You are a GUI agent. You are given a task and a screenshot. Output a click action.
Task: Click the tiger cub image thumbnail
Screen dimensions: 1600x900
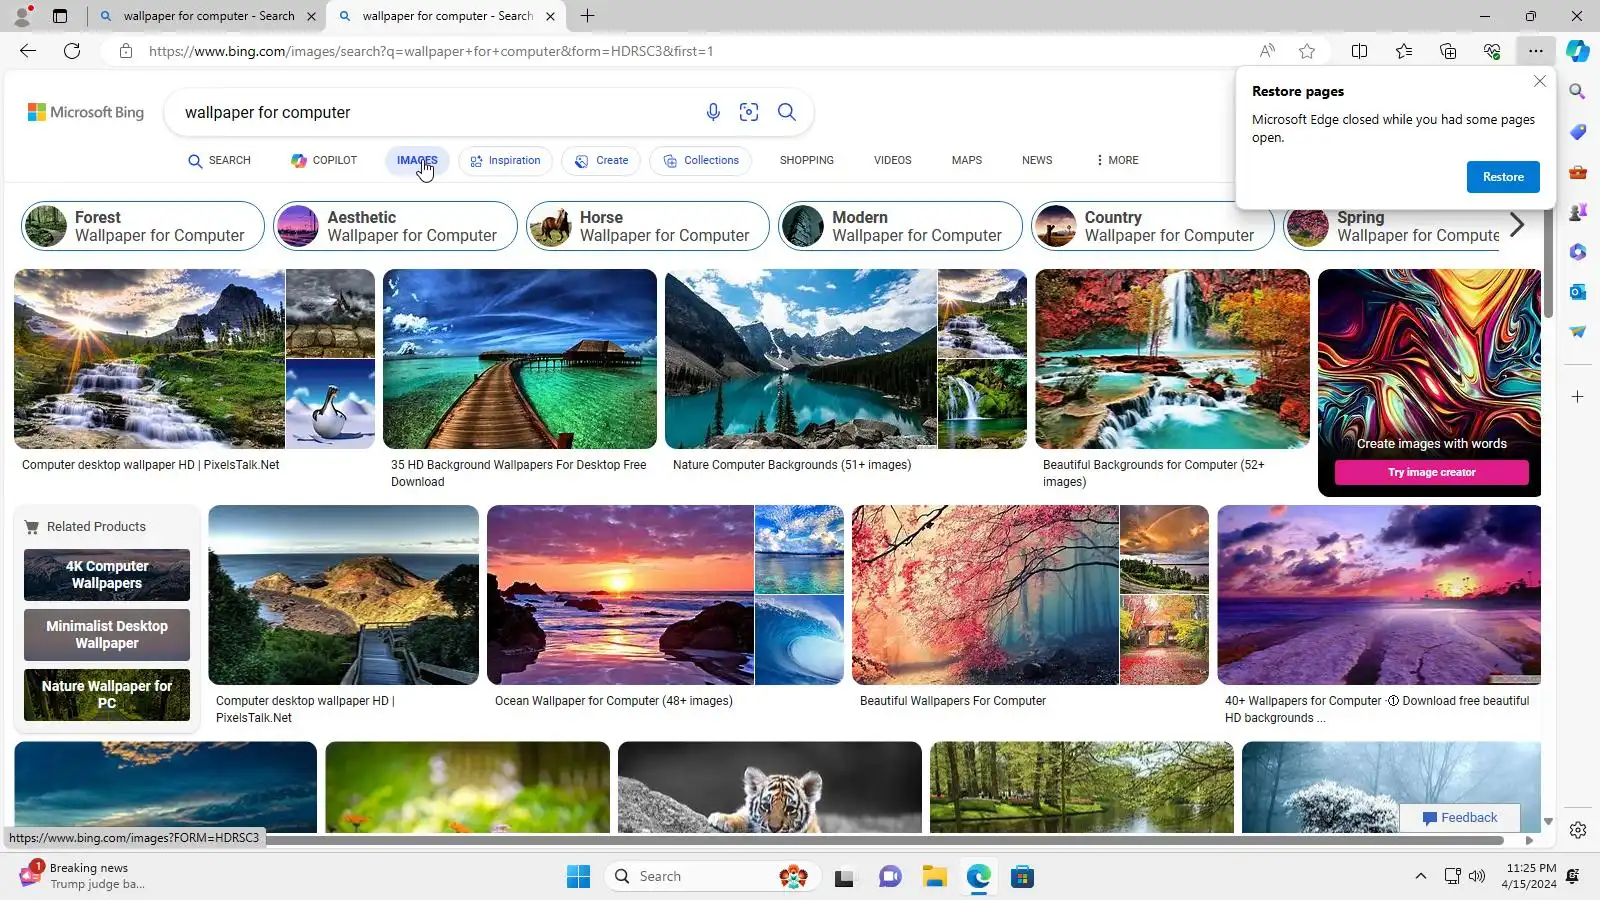[770, 787]
